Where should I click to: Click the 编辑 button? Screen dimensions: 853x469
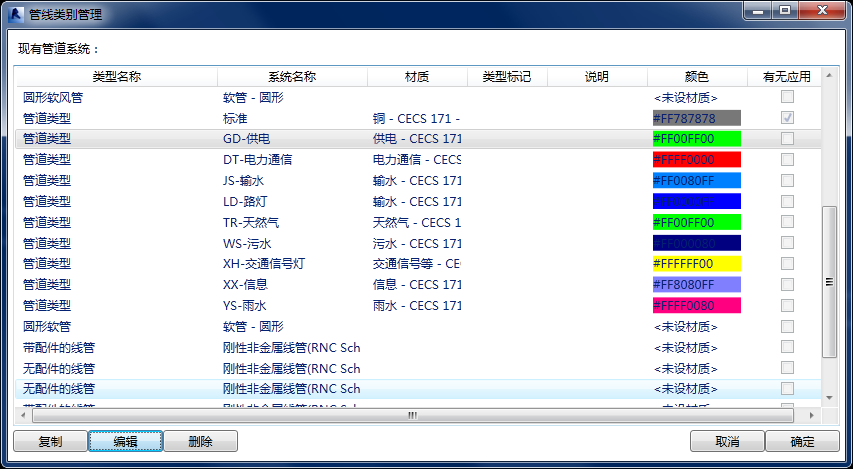pos(125,441)
